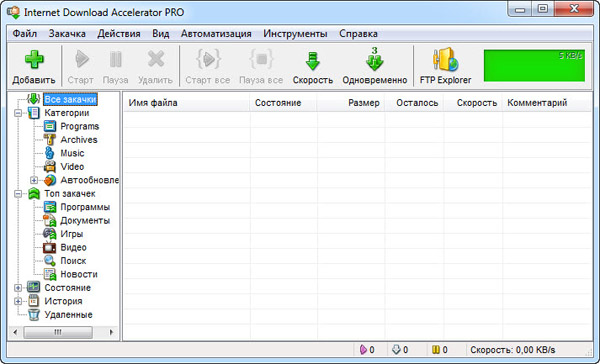Click the Пауза все toolbar icon

[261, 59]
